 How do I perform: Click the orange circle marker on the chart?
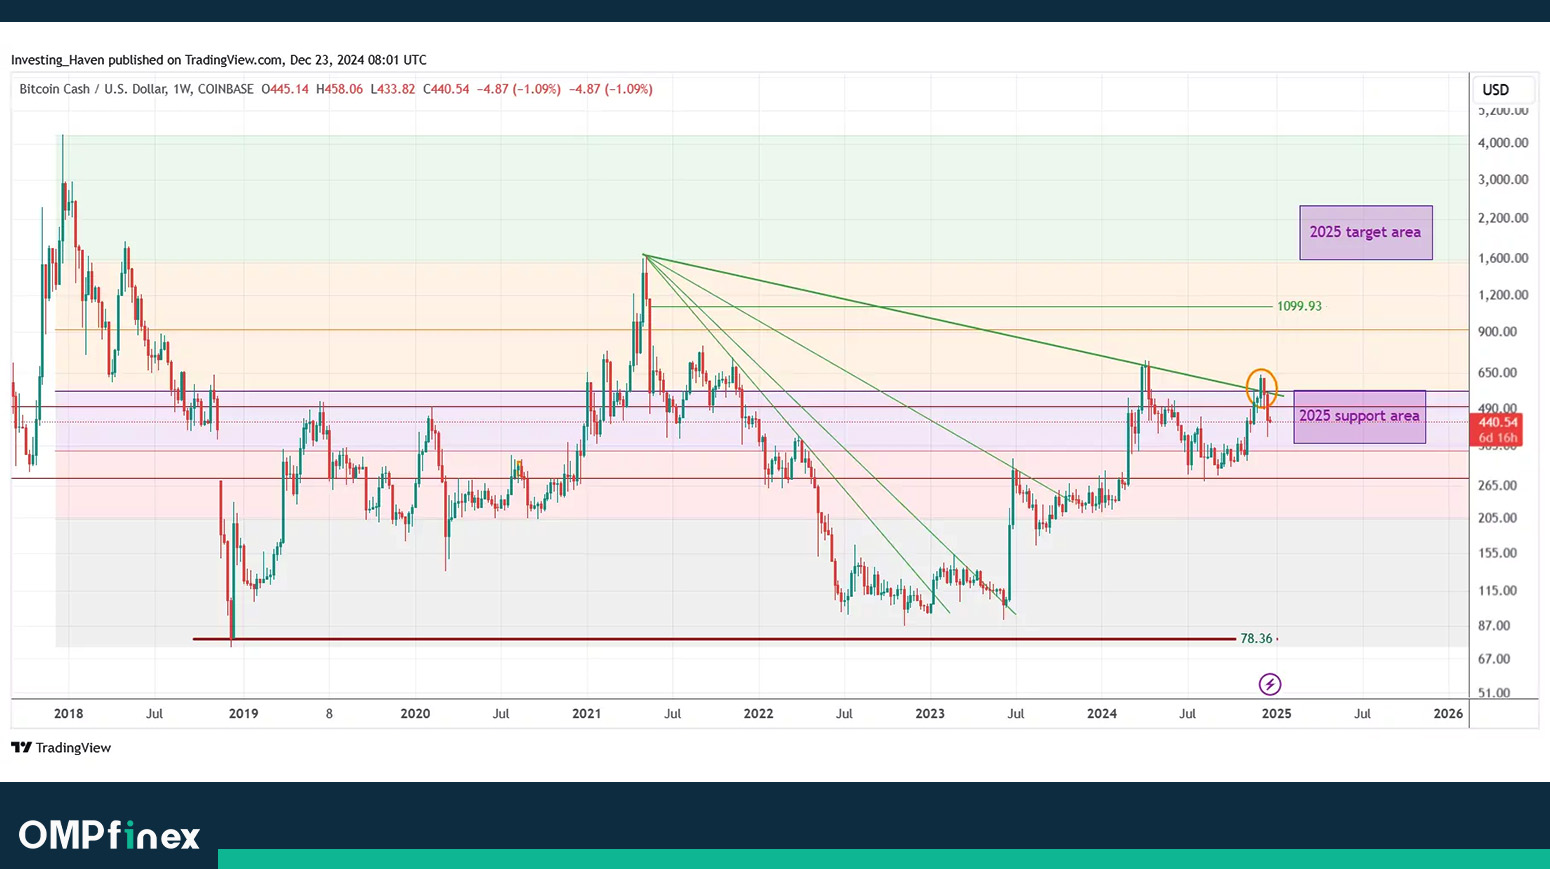pyautogui.click(x=1261, y=388)
